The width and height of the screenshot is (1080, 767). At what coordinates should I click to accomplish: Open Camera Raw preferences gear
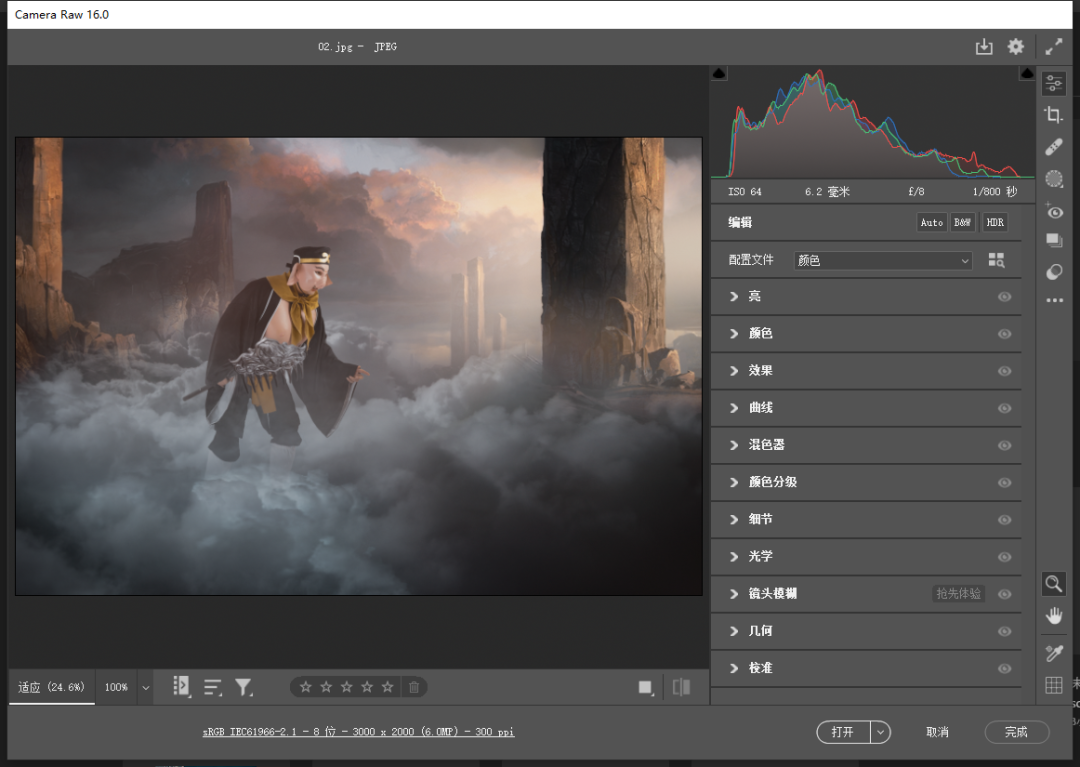coord(1015,47)
